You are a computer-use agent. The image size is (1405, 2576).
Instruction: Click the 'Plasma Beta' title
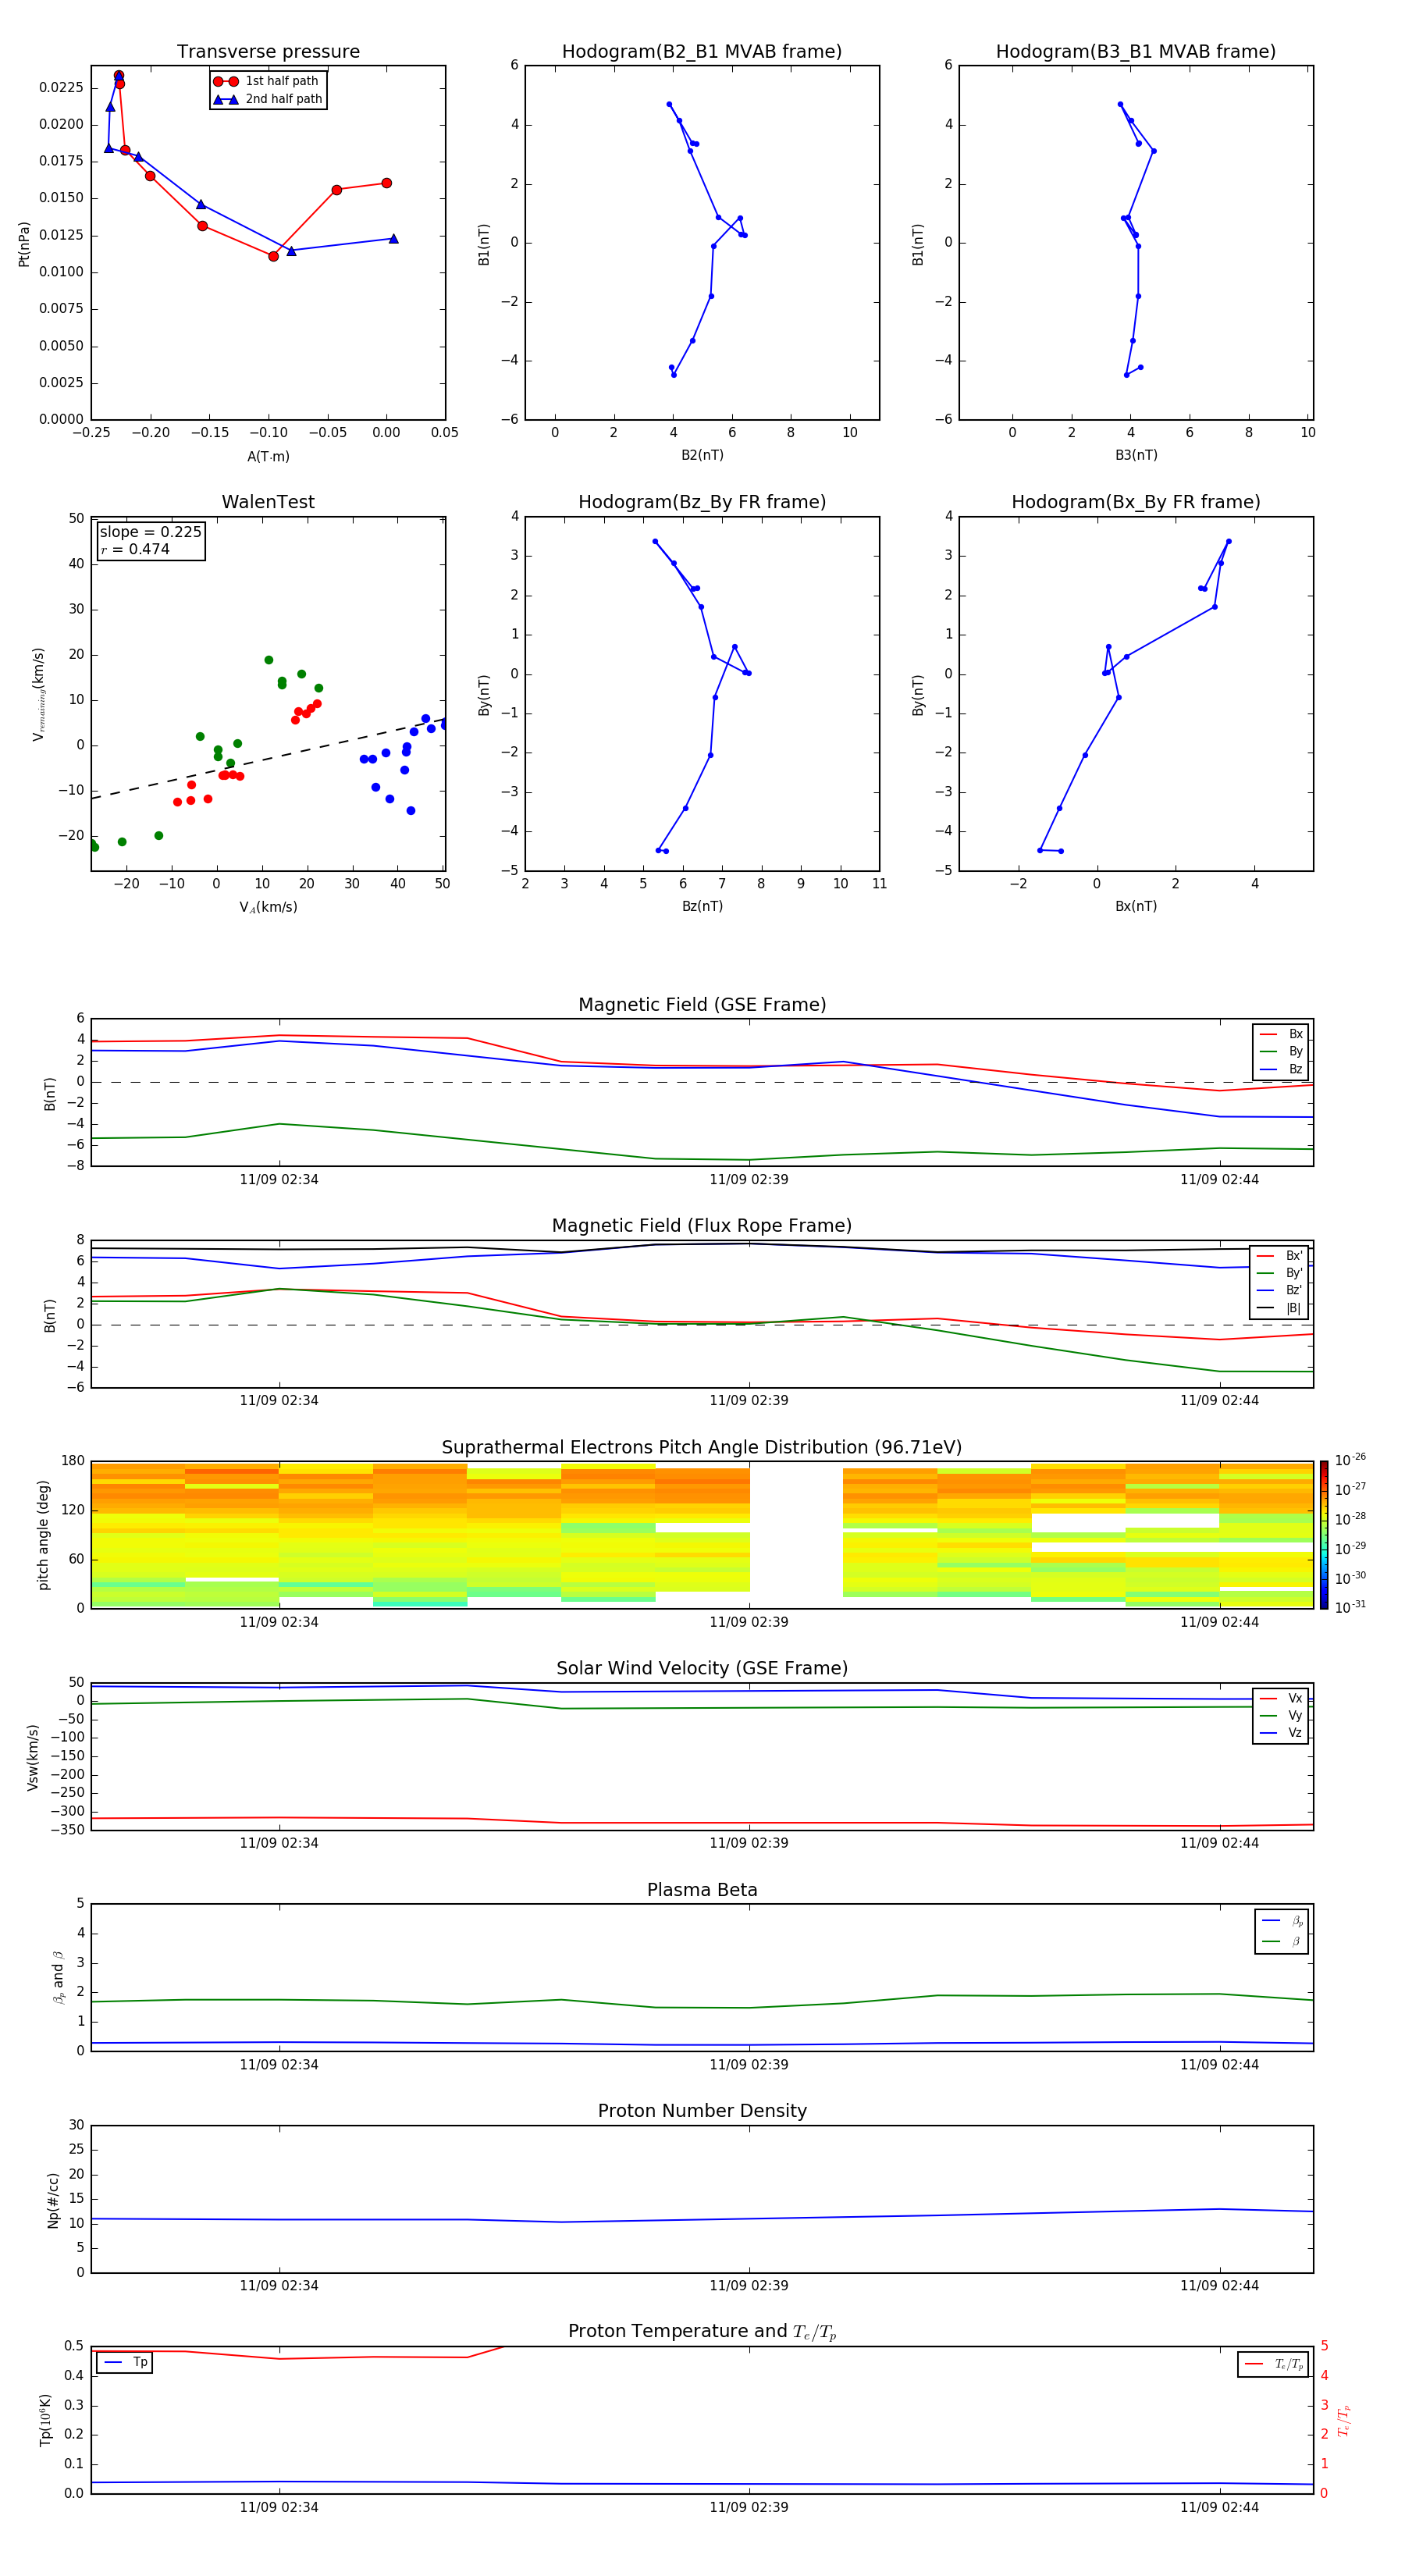[x=702, y=1890]
